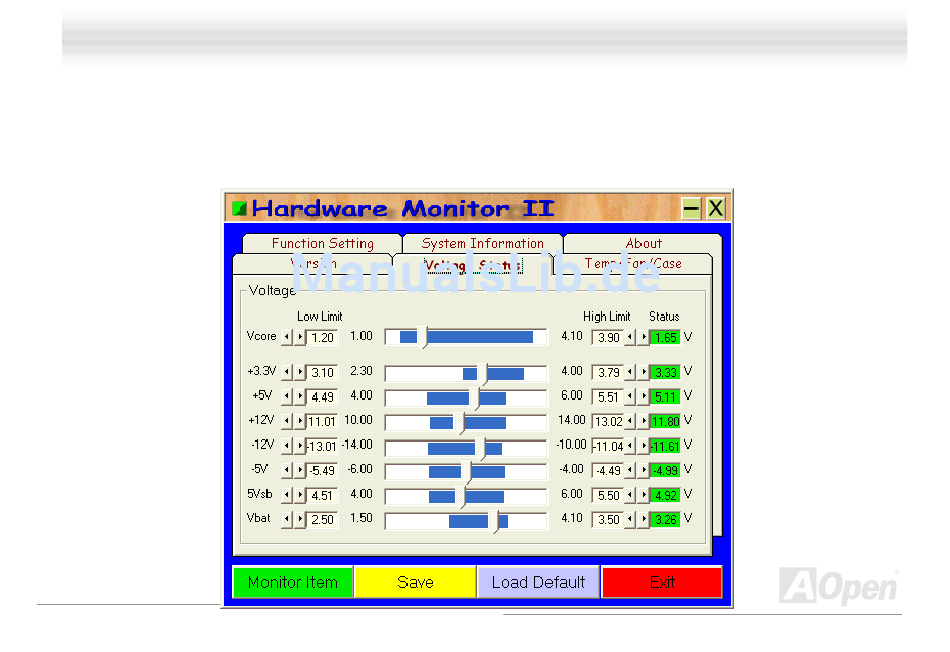Decrease -5V low limit with left arrow
The width and height of the screenshot is (950, 652).
click(287, 470)
